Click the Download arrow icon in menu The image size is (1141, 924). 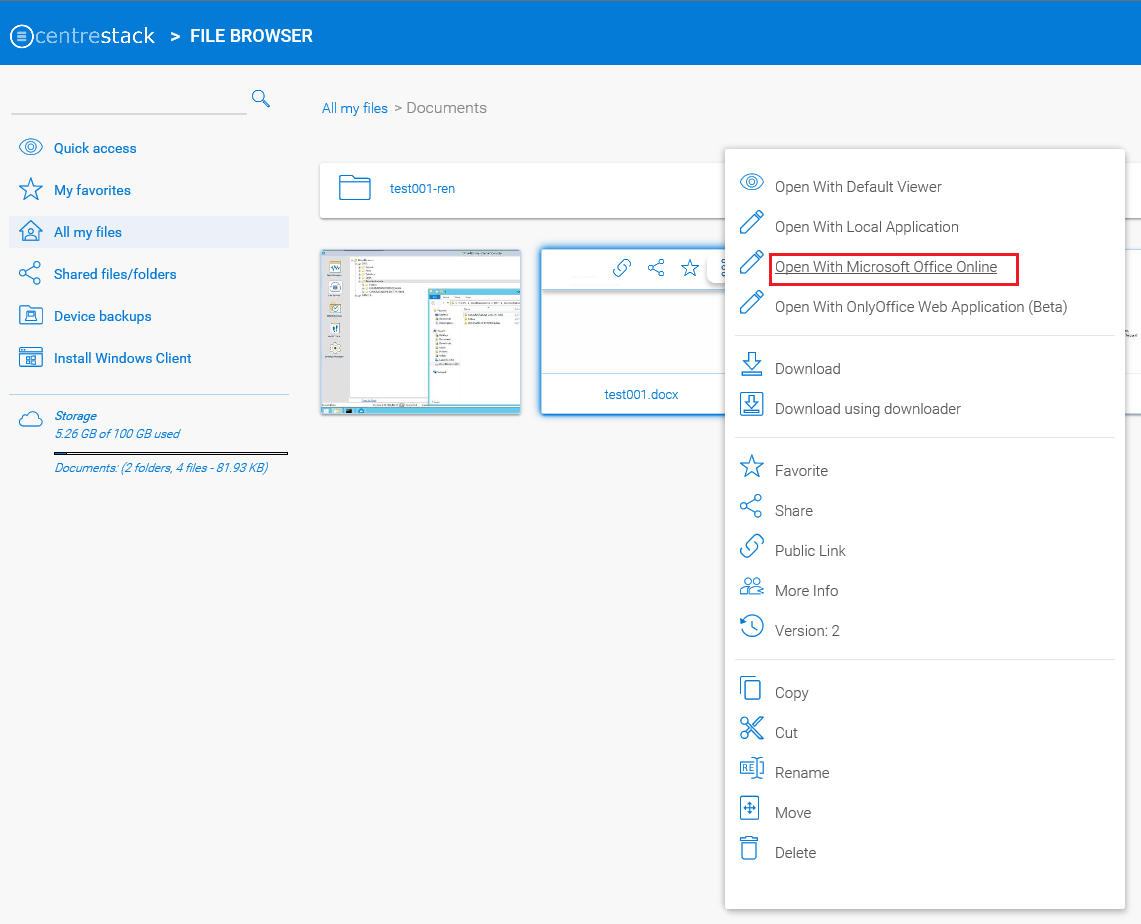(752, 364)
